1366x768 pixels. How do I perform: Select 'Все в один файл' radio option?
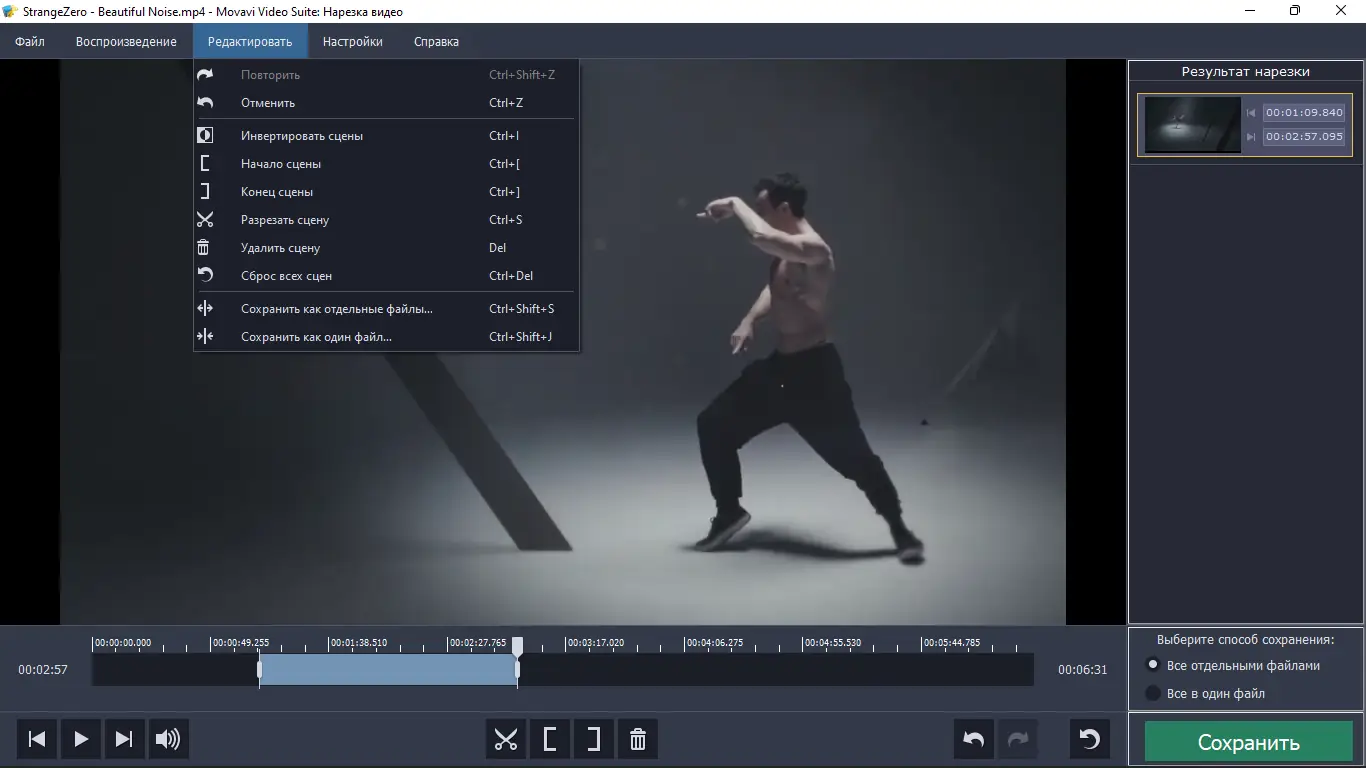point(1205,693)
